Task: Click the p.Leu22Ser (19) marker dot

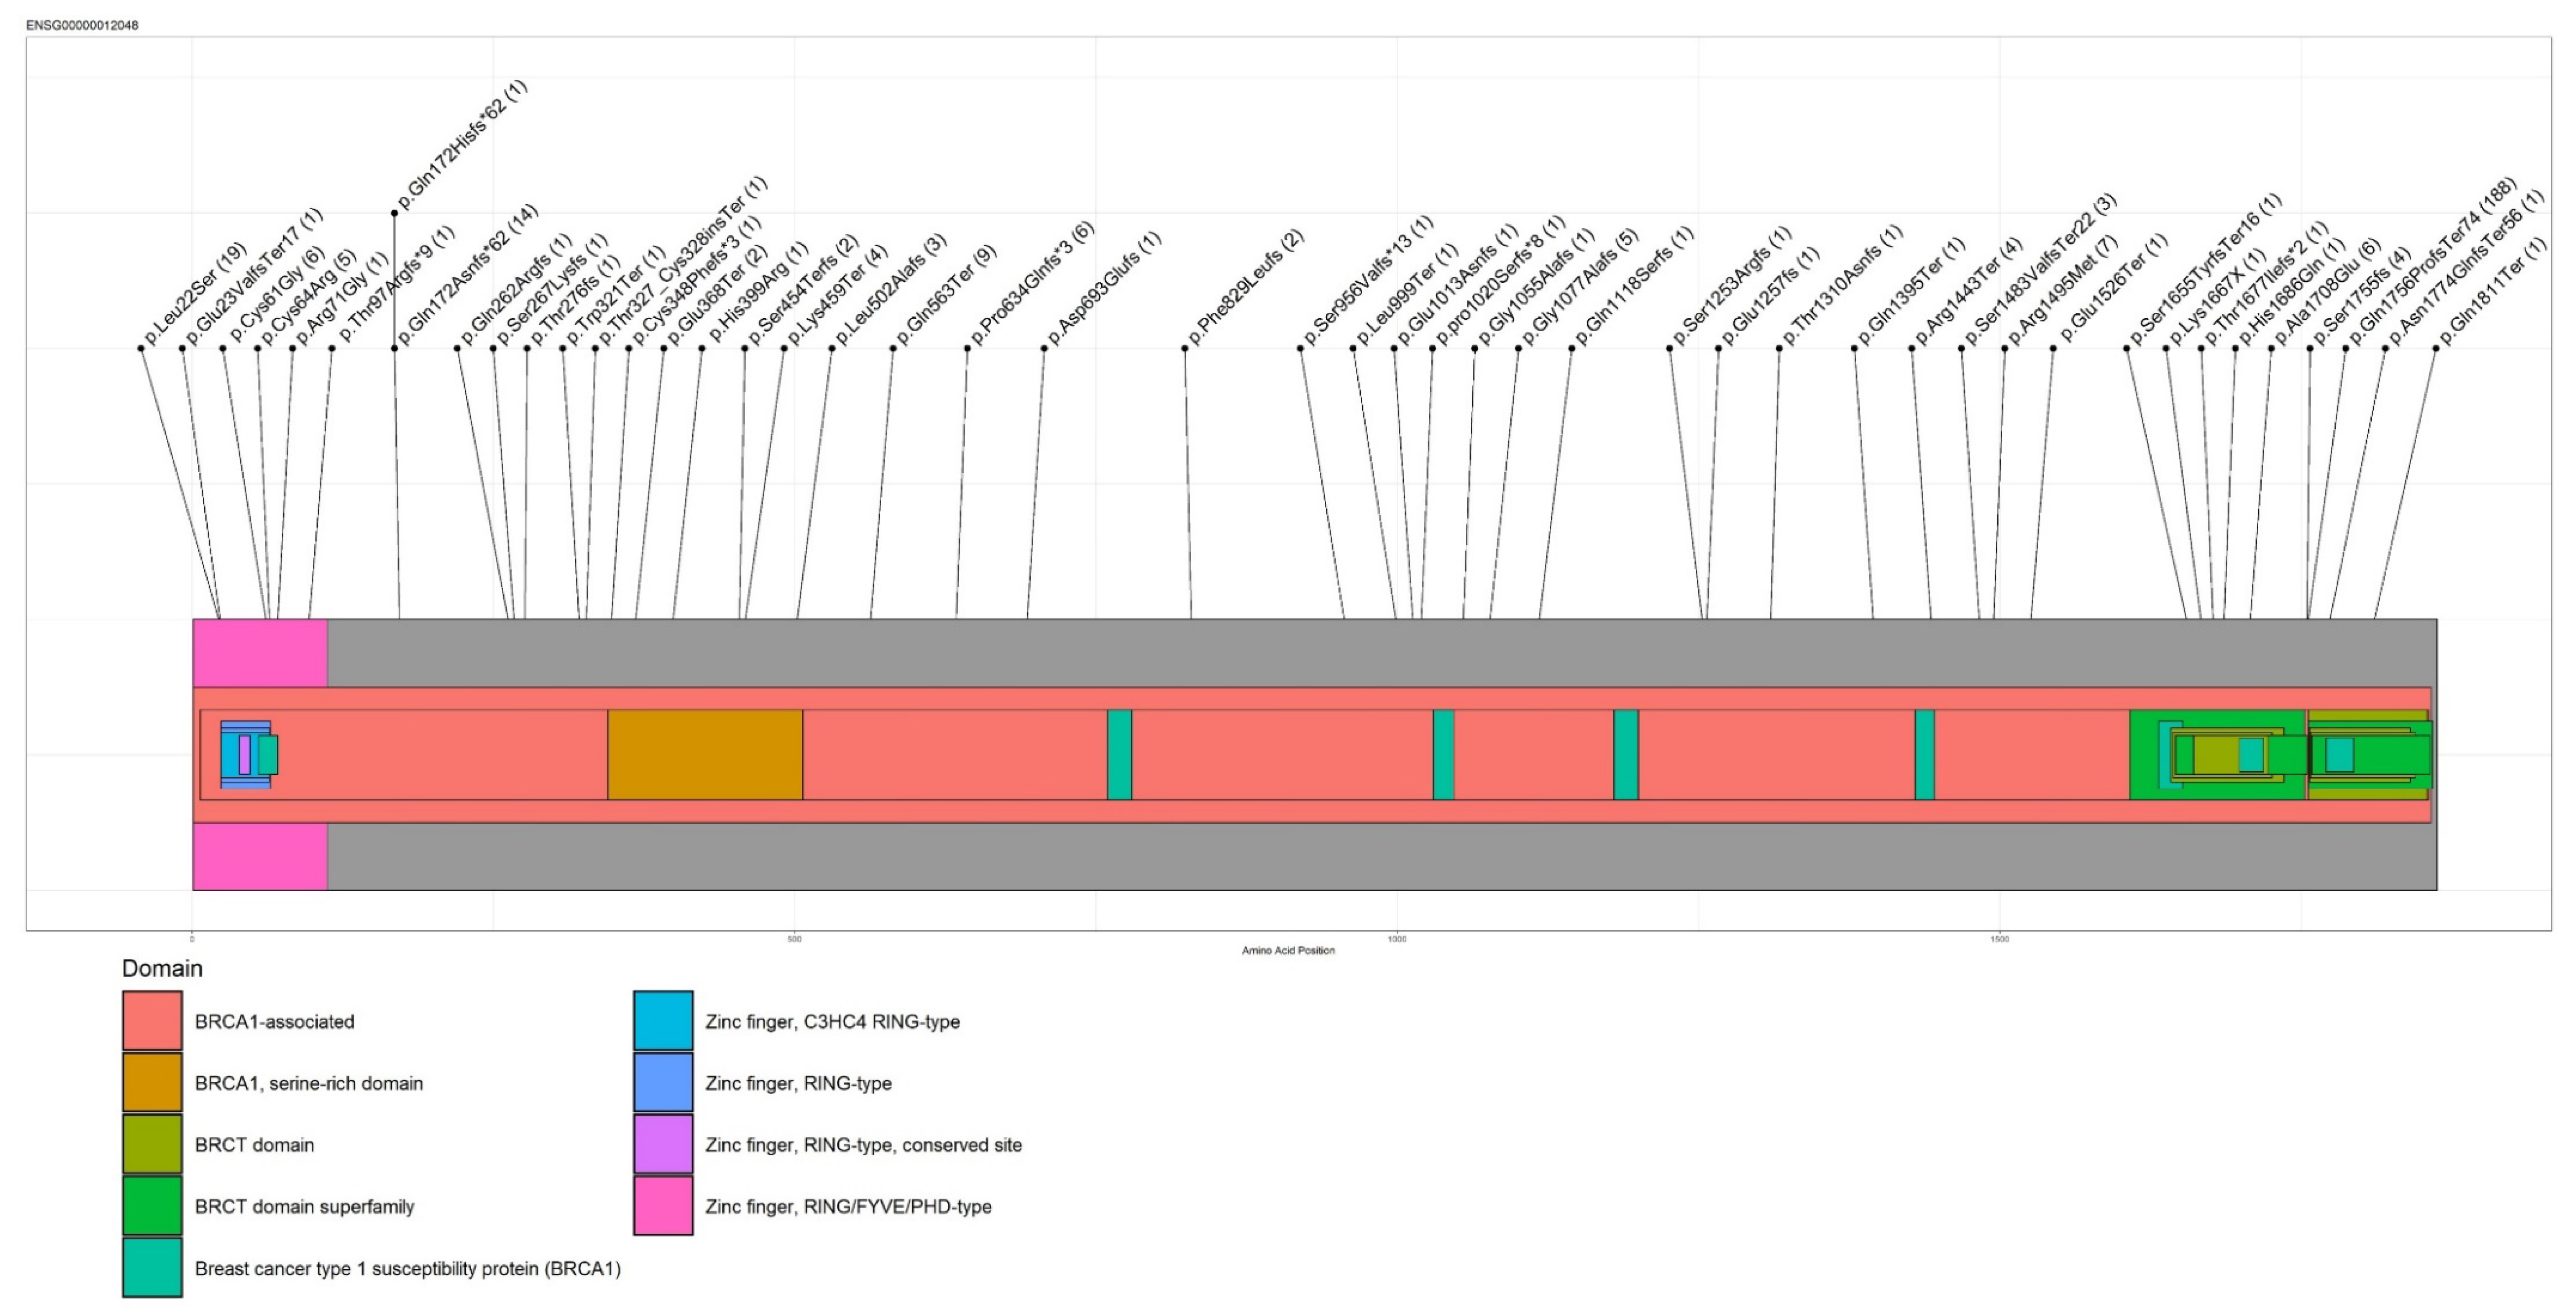Action: [x=141, y=348]
